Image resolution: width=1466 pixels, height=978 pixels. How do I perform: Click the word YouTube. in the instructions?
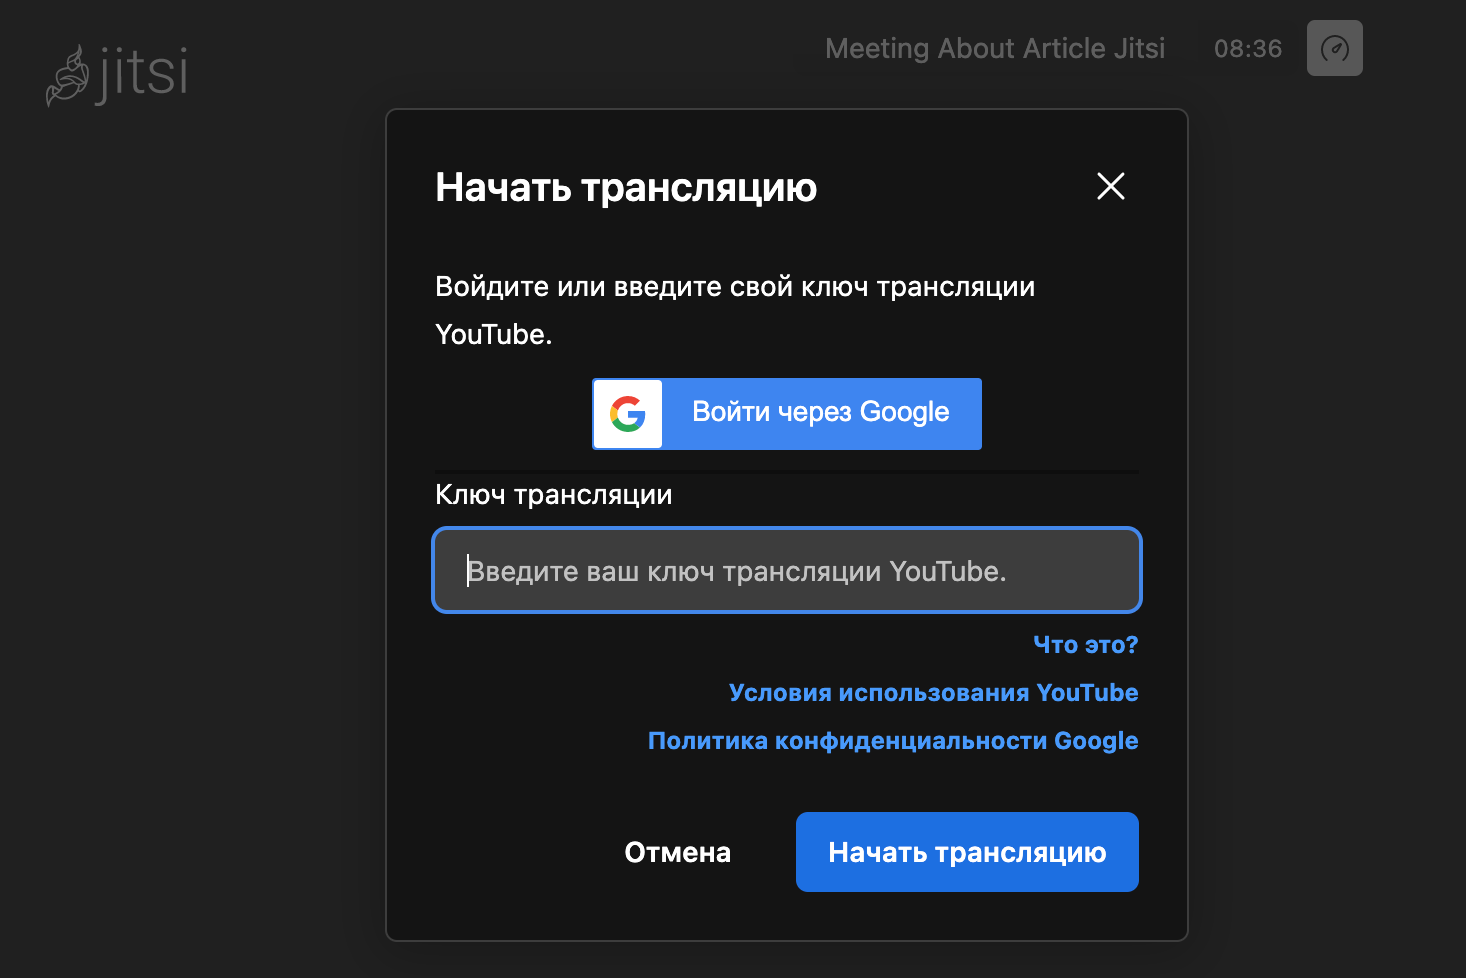tap(493, 335)
